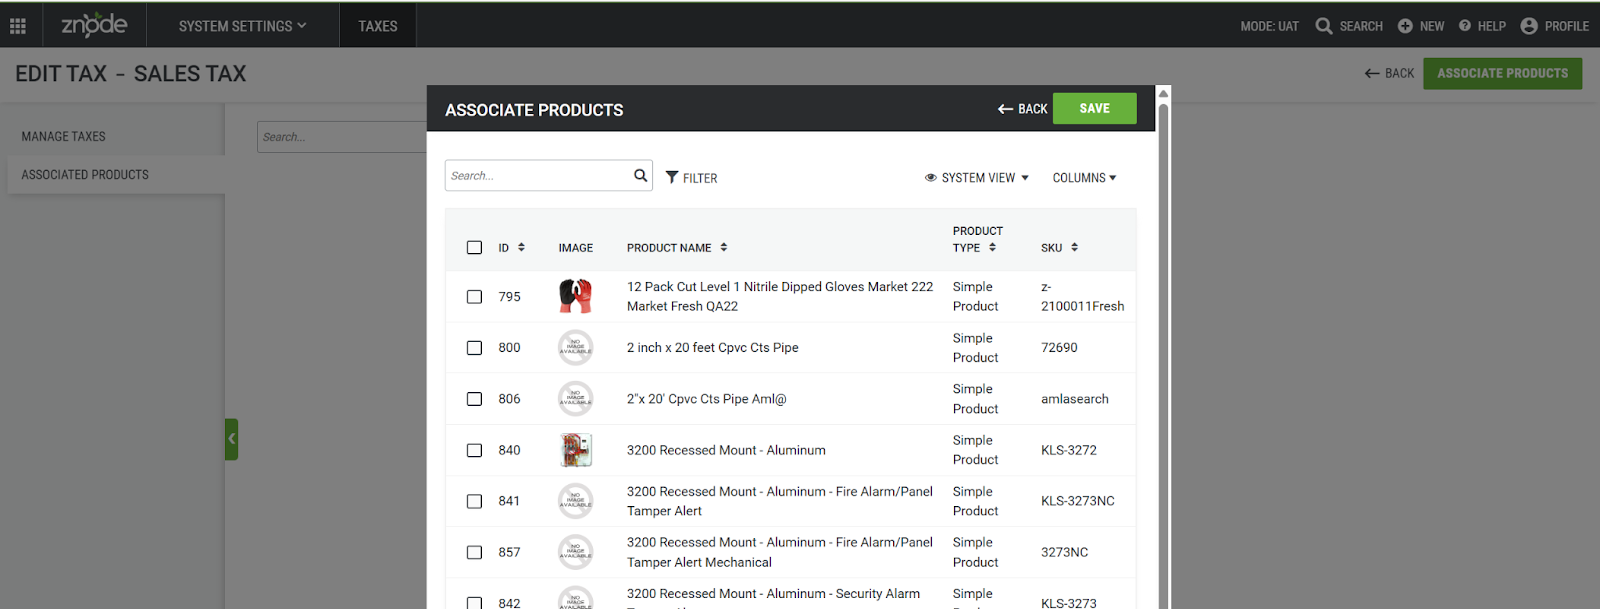Check the box for product 842

pyautogui.click(x=474, y=603)
